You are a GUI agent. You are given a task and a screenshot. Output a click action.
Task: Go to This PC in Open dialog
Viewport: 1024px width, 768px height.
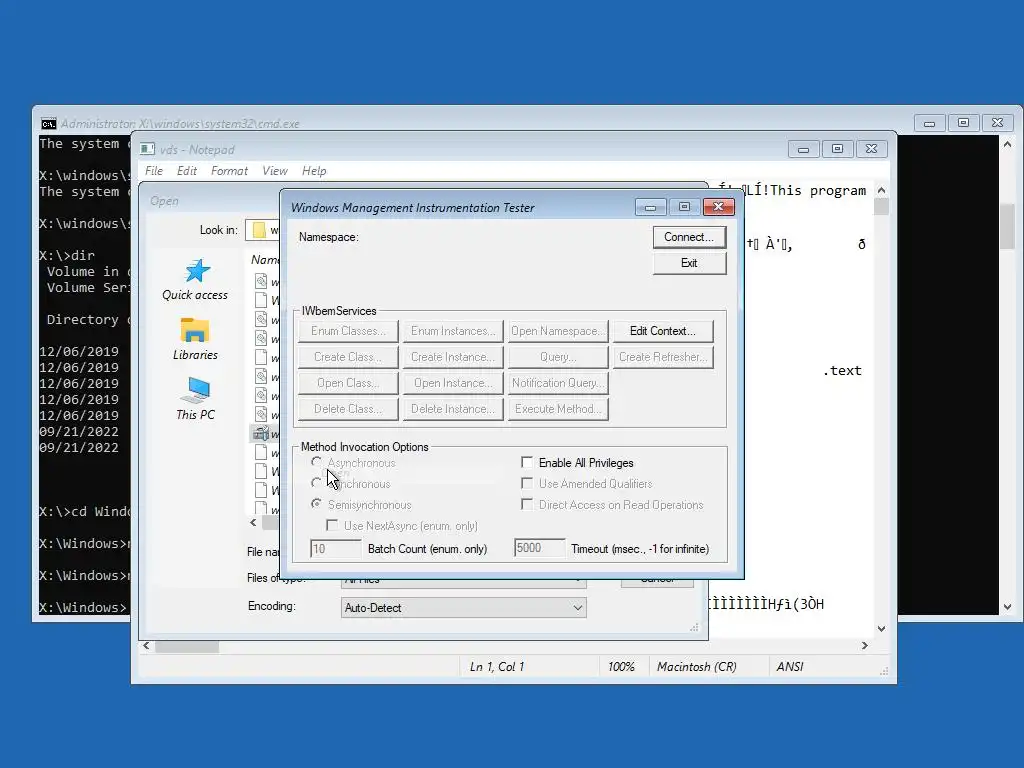pyautogui.click(x=195, y=398)
